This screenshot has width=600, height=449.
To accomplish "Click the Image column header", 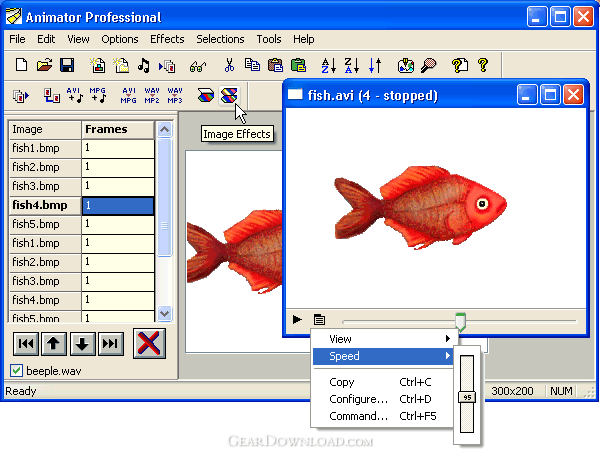I will (x=45, y=129).
